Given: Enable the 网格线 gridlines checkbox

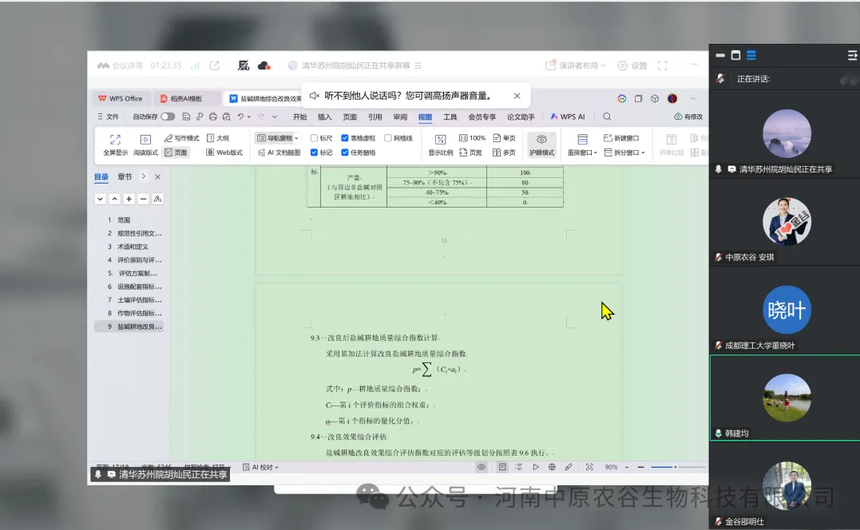Looking at the screenshot, I should click(x=388, y=138).
